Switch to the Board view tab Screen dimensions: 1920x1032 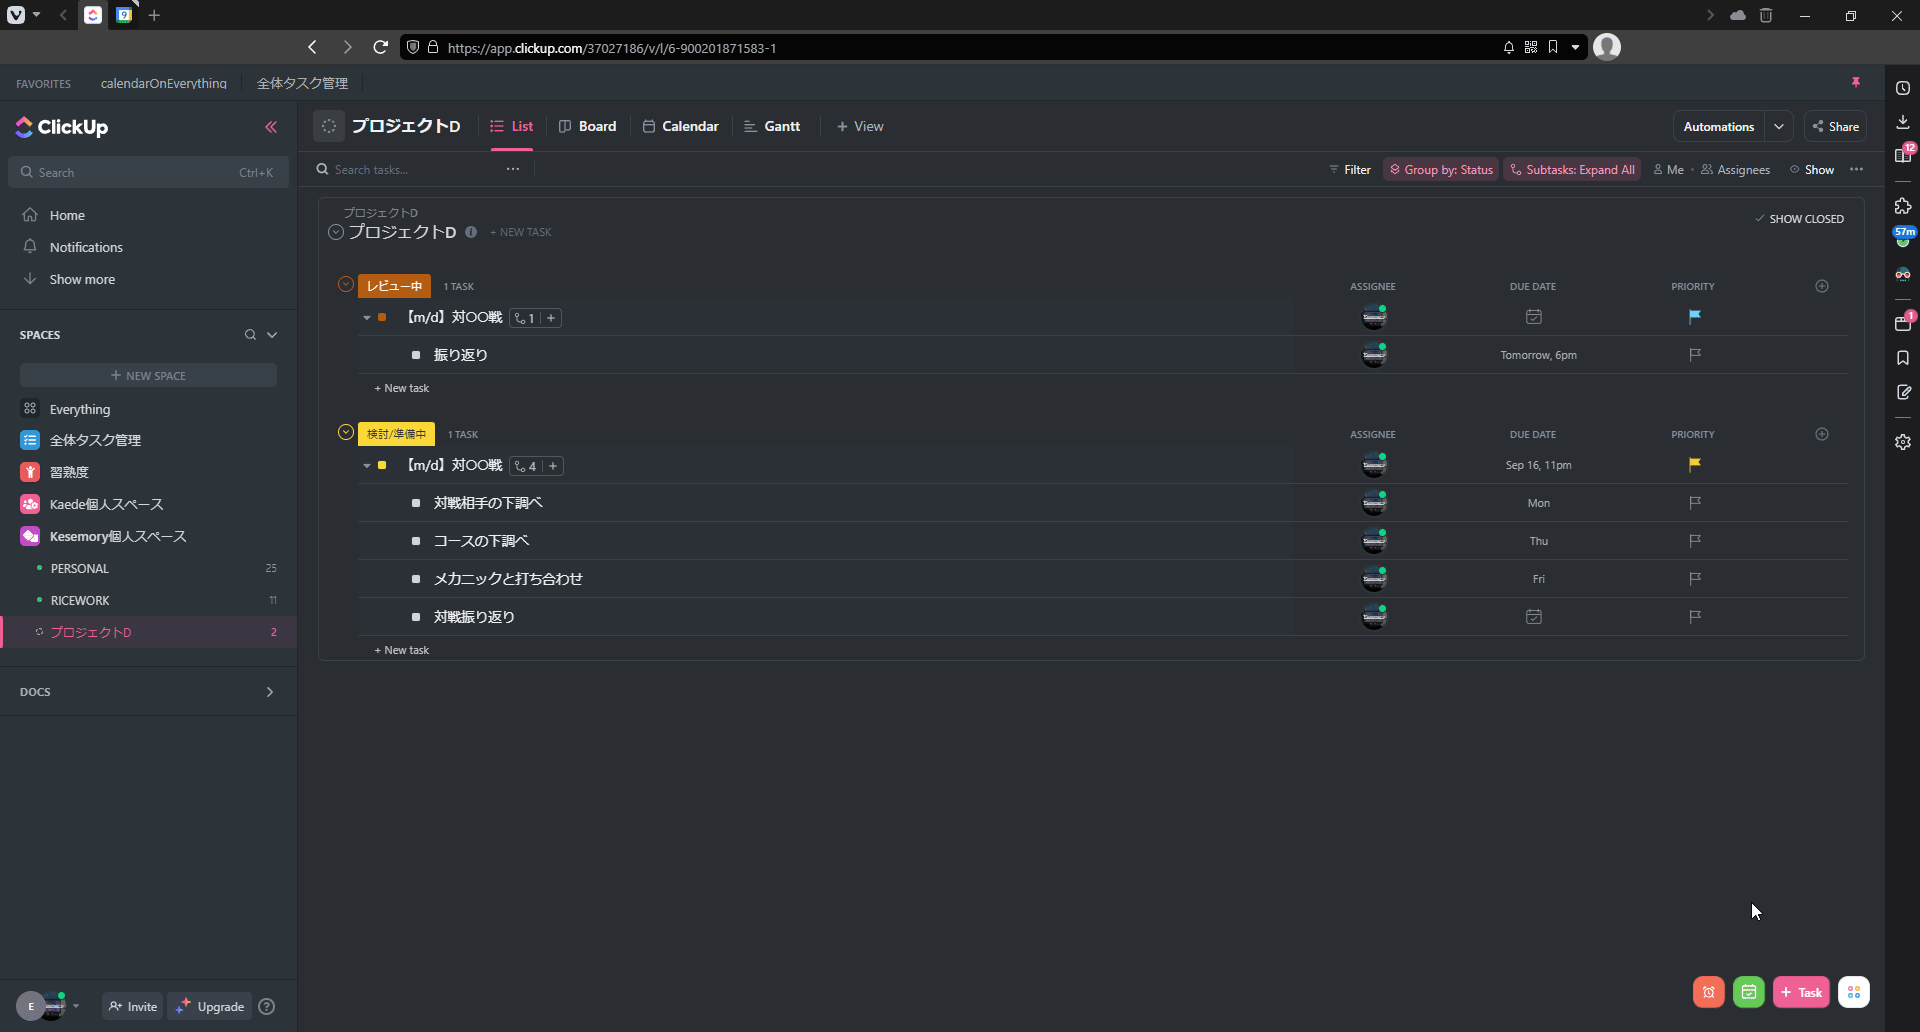click(587, 127)
